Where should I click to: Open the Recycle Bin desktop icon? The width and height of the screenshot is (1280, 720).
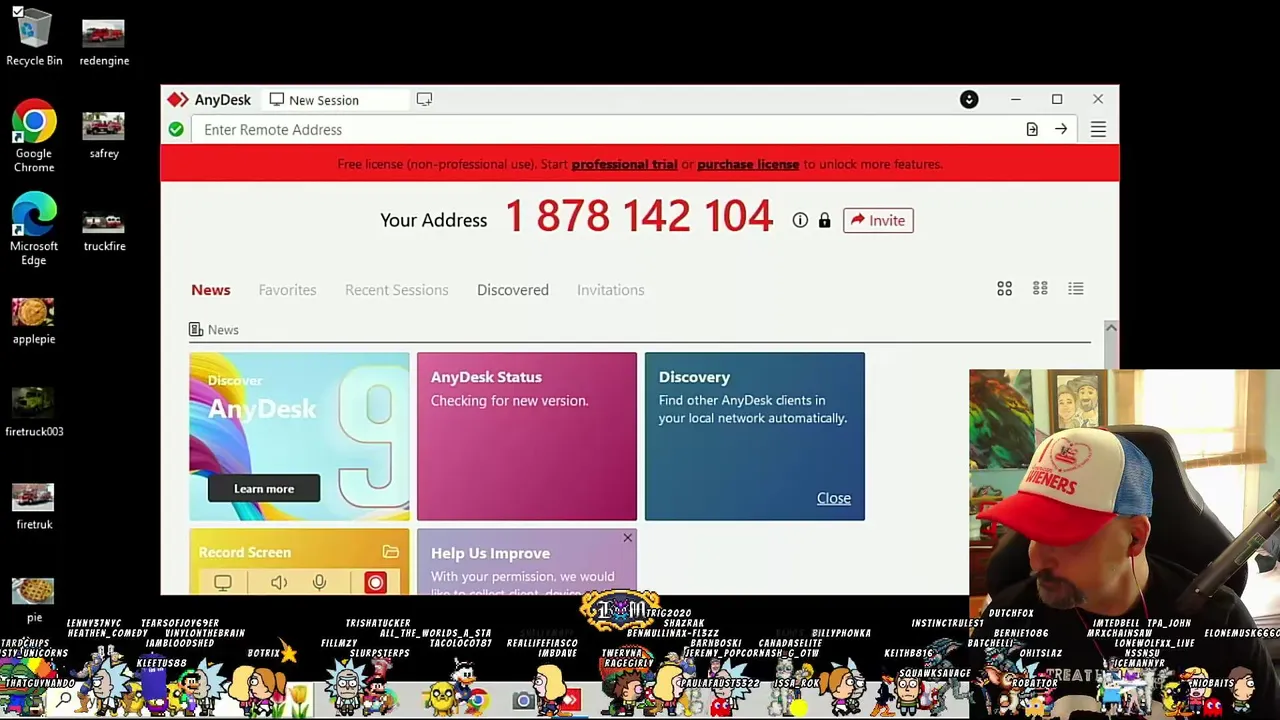[x=34, y=36]
